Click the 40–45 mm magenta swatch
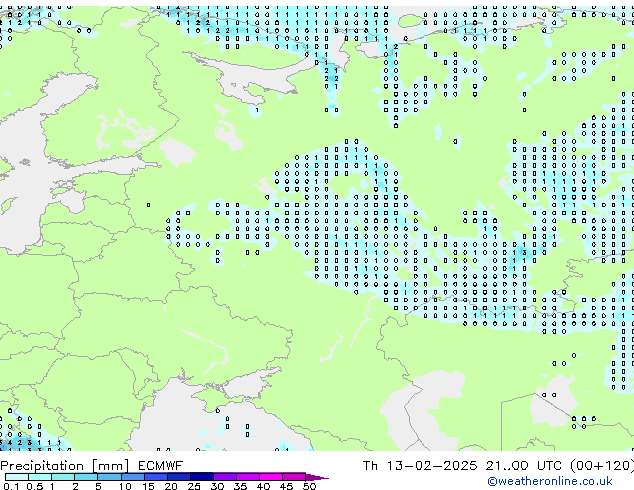 271,477
